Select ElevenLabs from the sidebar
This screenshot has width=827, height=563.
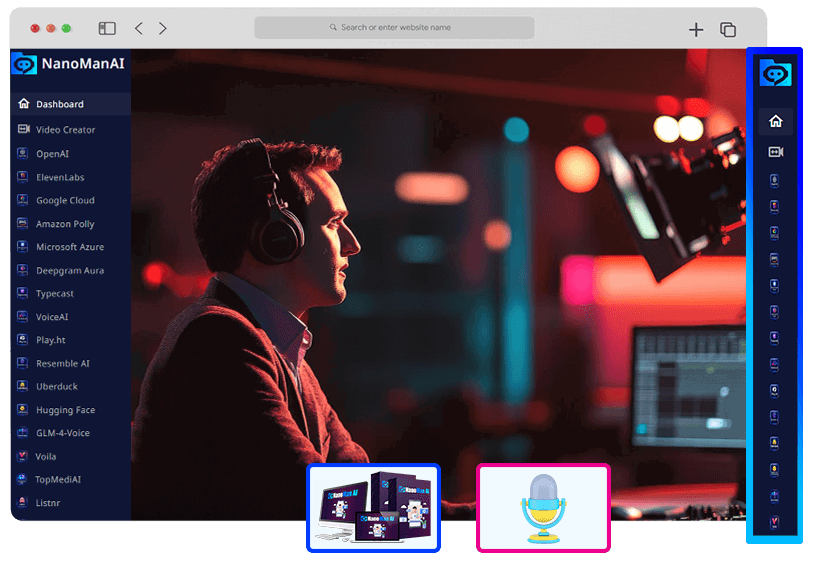pyautogui.click(x=60, y=177)
